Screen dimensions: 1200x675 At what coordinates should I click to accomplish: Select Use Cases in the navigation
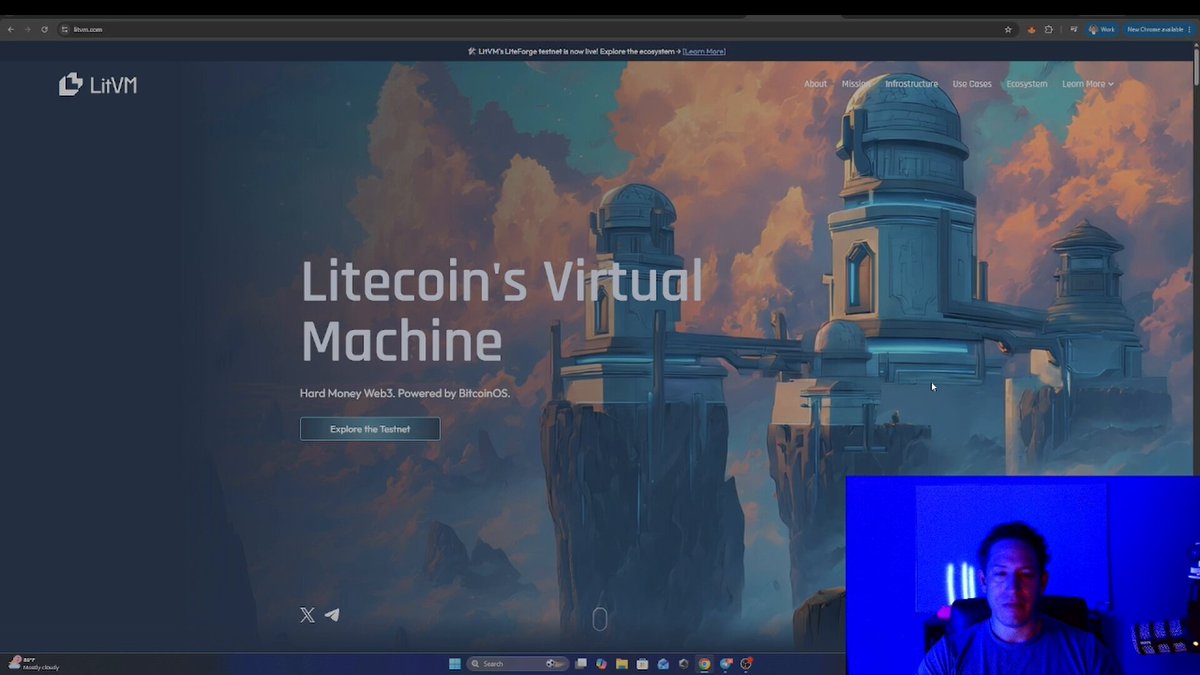[972, 84]
